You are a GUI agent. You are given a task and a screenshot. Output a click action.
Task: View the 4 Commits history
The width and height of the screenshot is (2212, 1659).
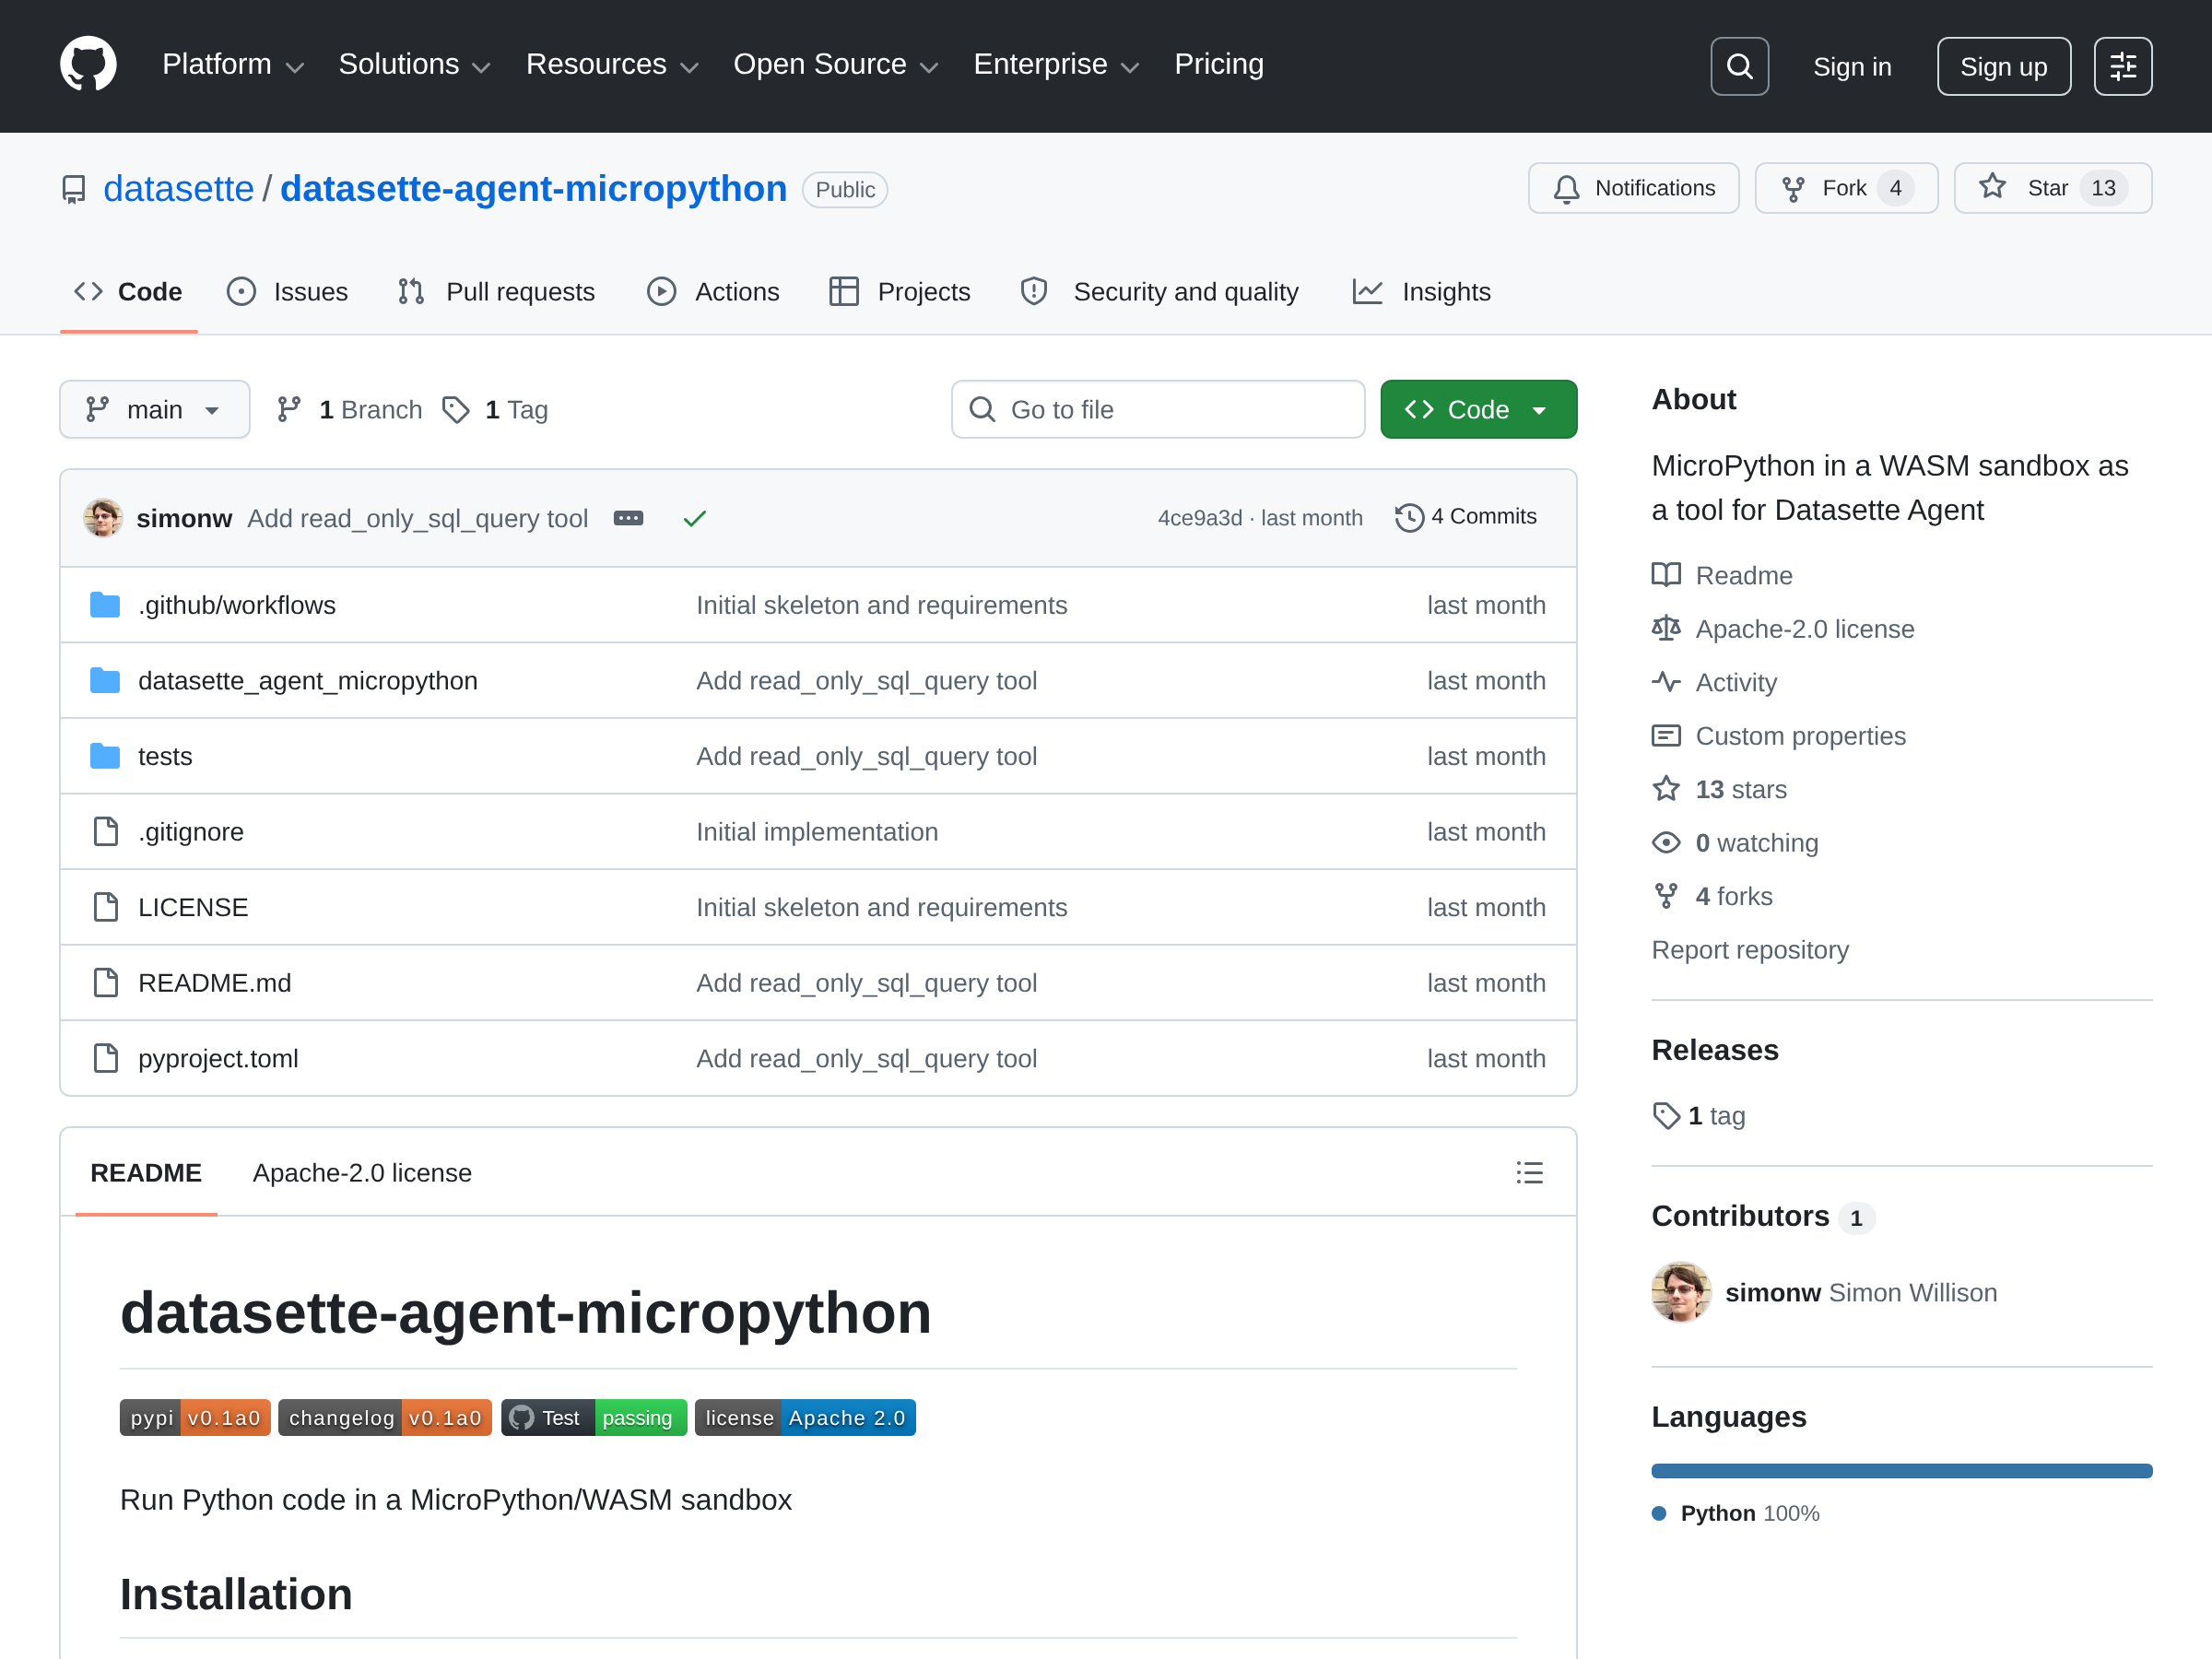click(x=1466, y=517)
